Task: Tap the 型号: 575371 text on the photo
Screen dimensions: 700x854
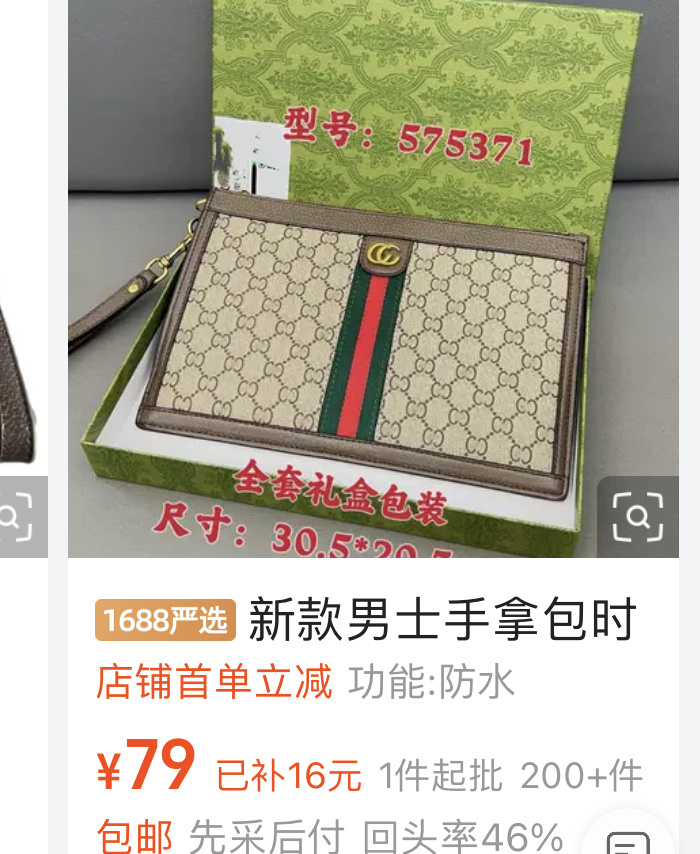Action: (x=408, y=137)
